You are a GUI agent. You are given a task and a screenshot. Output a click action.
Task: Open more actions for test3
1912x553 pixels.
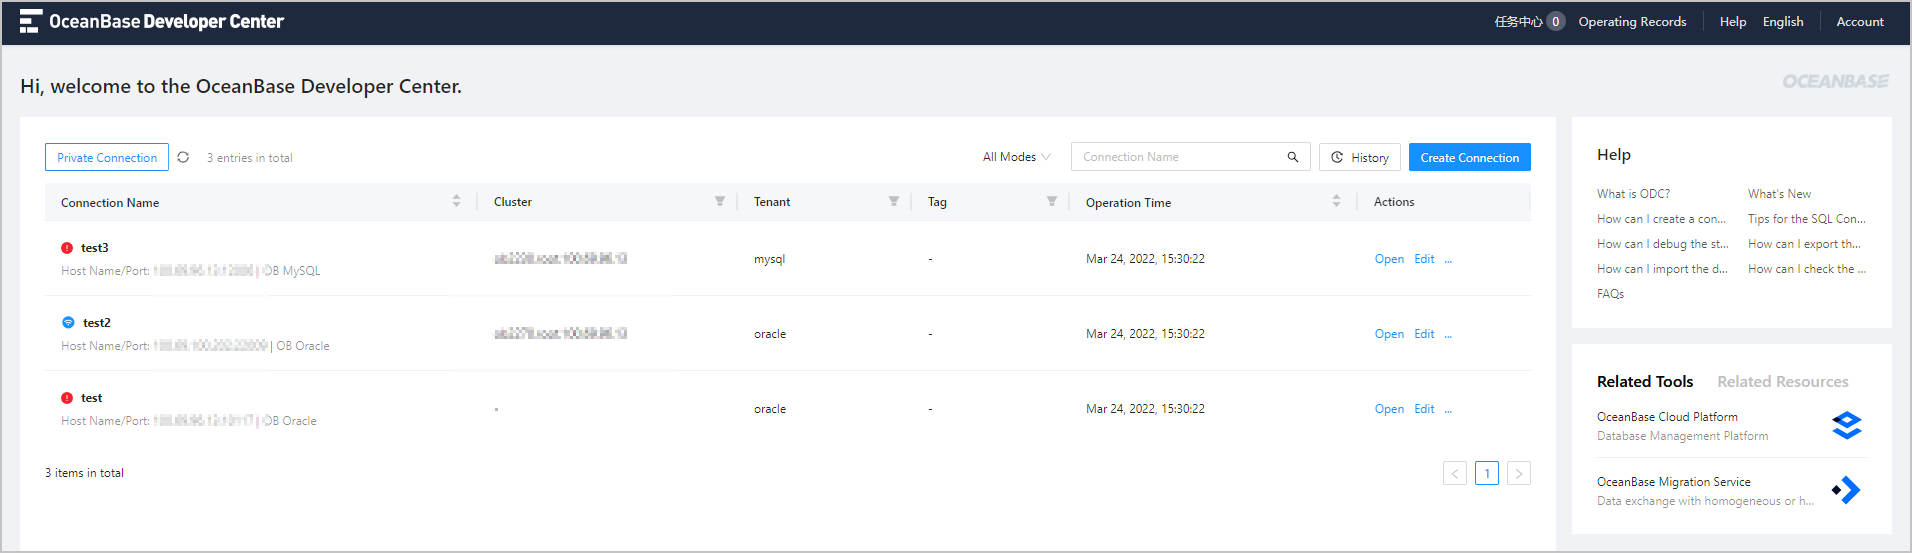coord(1448,259)
